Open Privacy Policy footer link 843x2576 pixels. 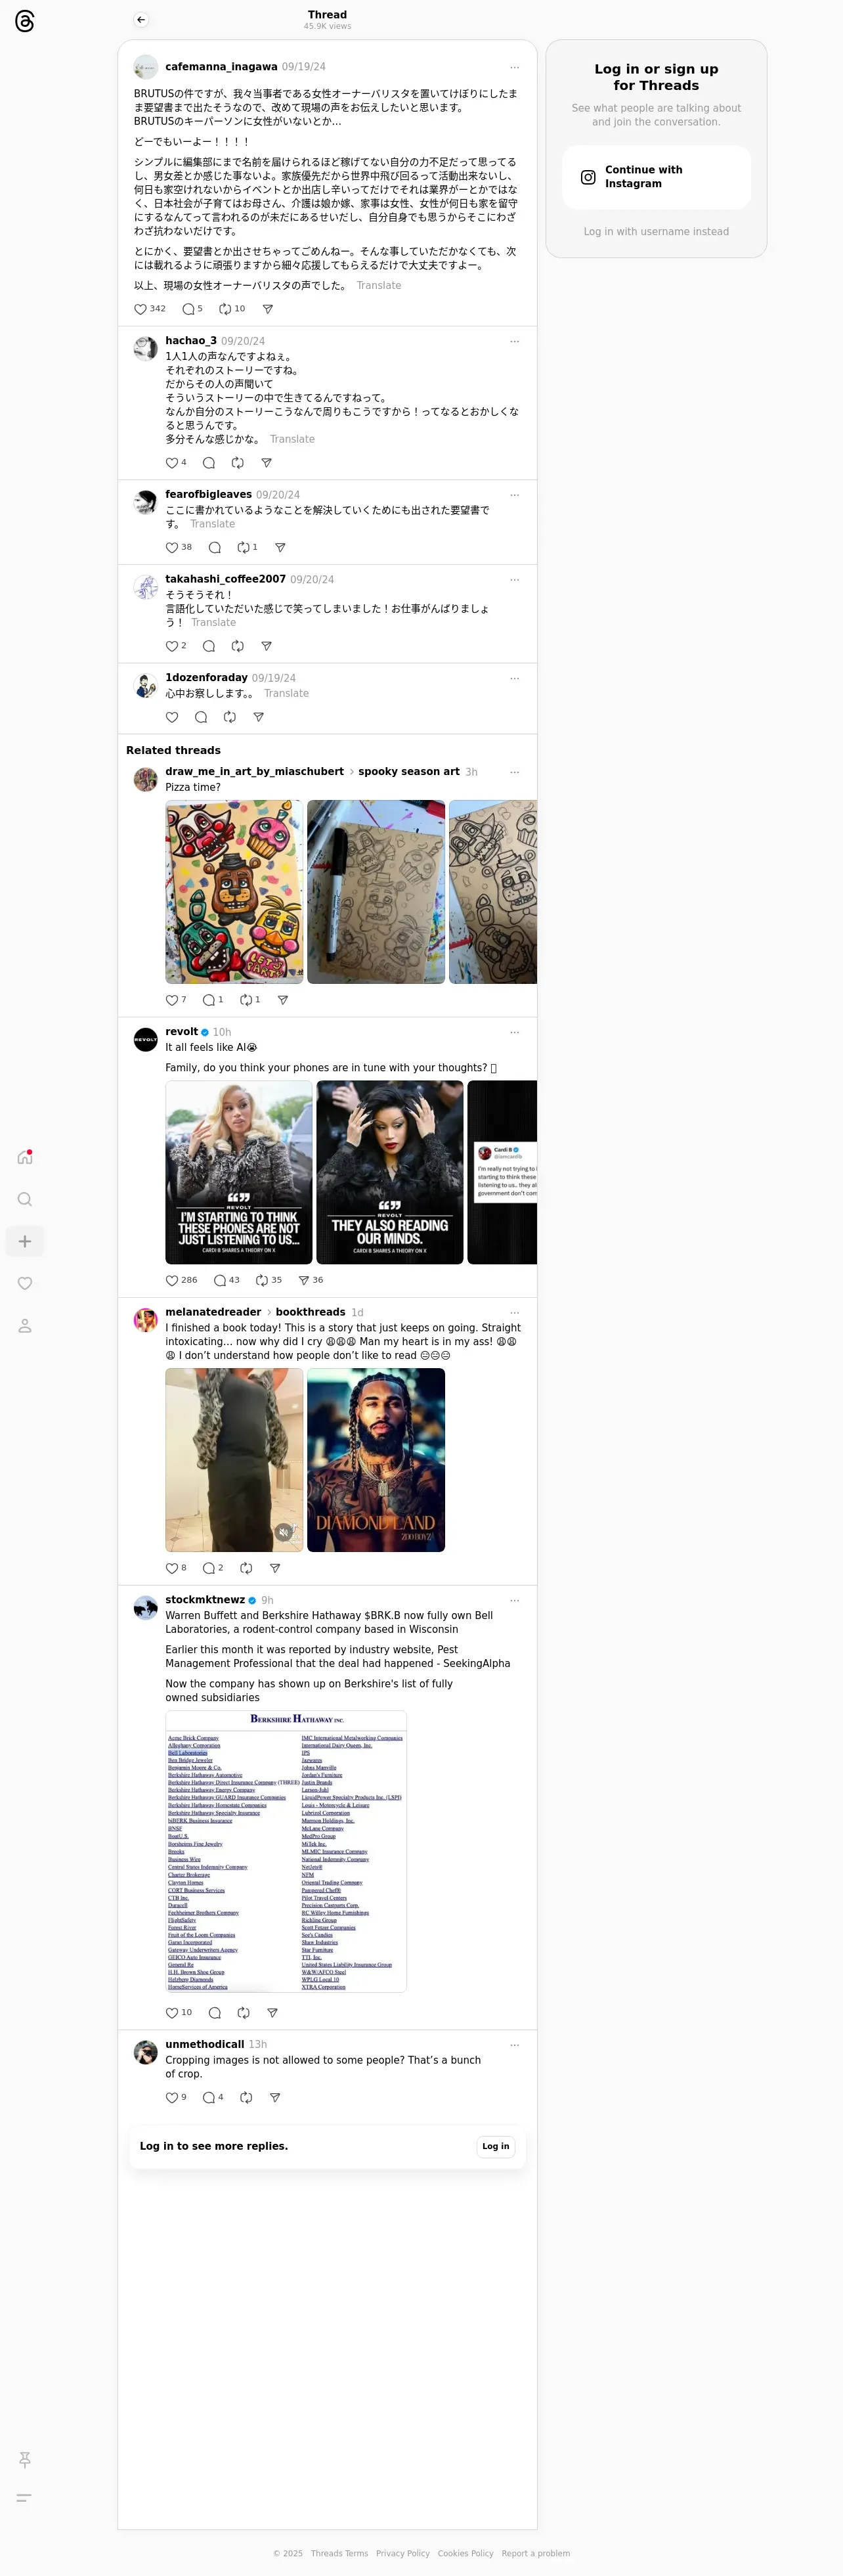(x=403, y=2553)
